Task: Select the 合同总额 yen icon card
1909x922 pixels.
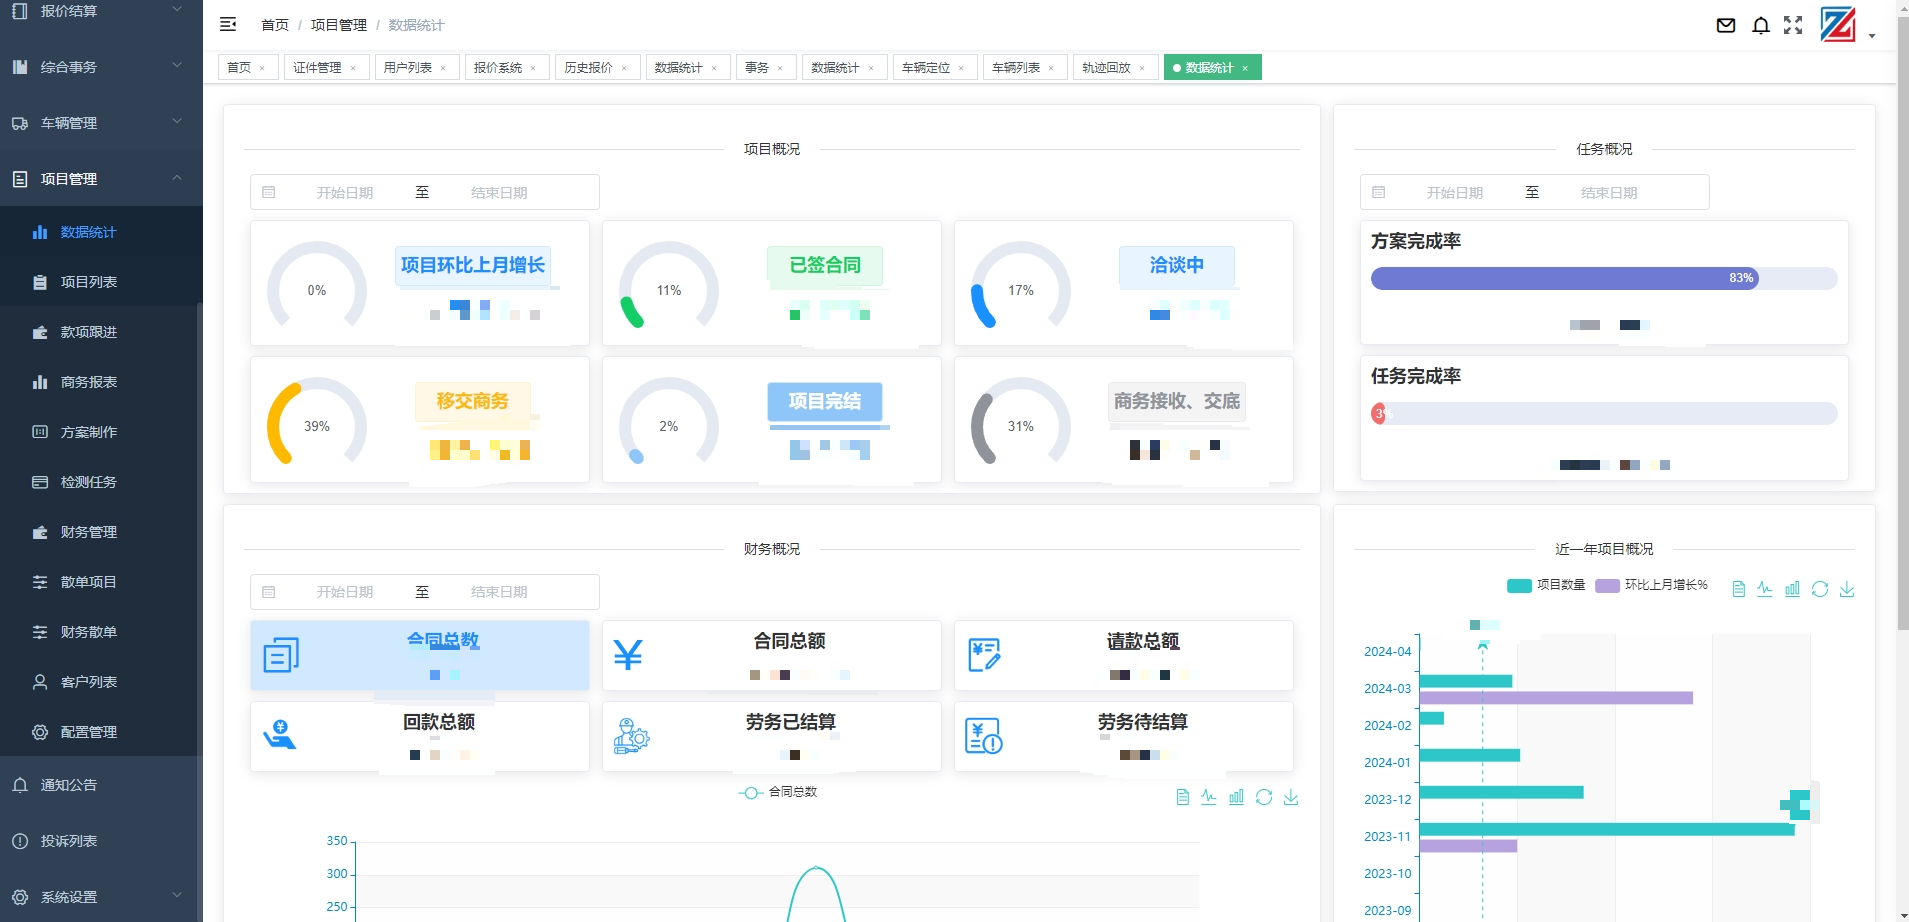Action: (x=628, y=655)
